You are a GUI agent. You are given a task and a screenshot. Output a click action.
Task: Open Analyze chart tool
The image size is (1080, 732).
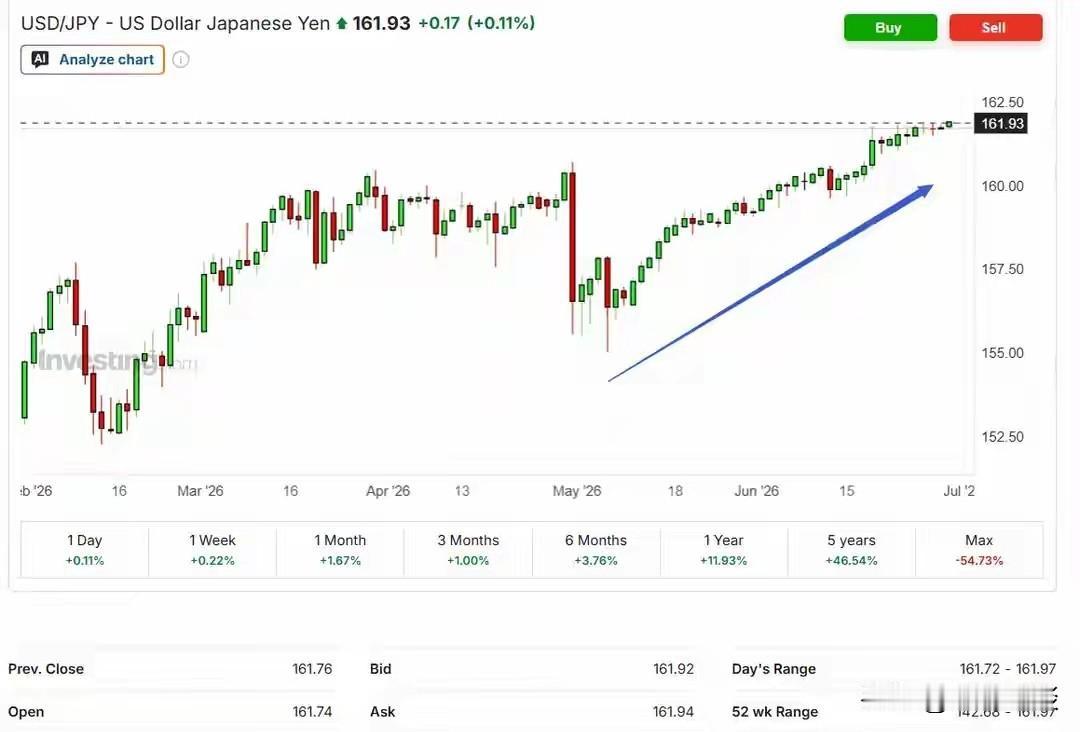point(92,59)
